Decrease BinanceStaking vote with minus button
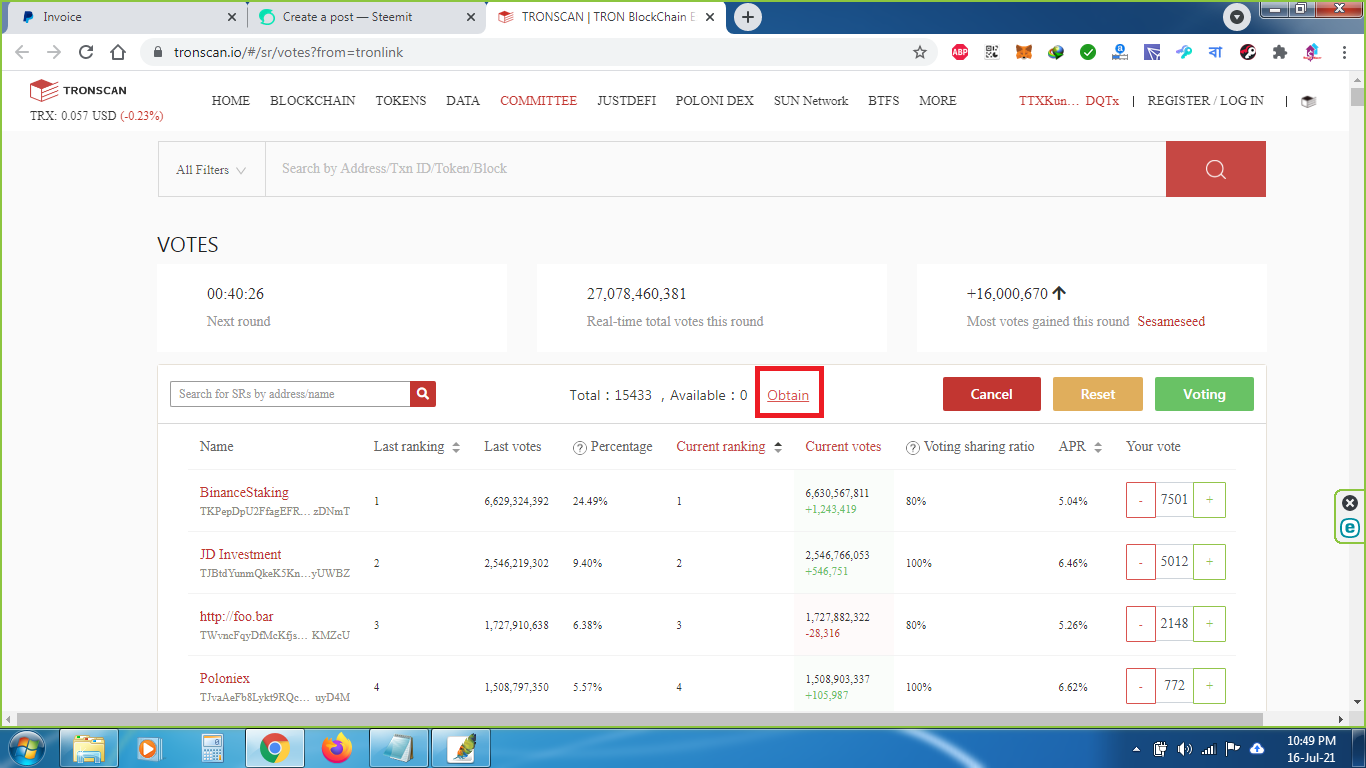Screen dimensions: 1366x768 click(1141, 500)
